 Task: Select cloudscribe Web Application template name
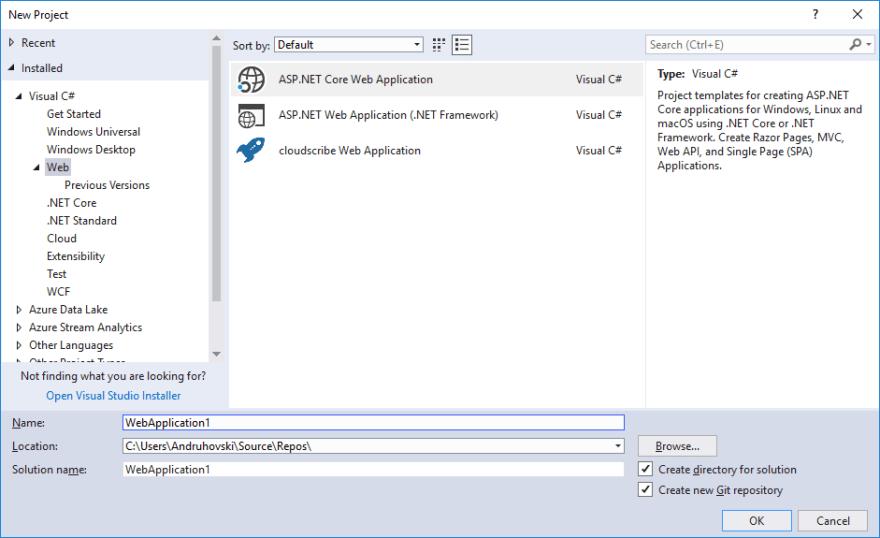[350, 150]
